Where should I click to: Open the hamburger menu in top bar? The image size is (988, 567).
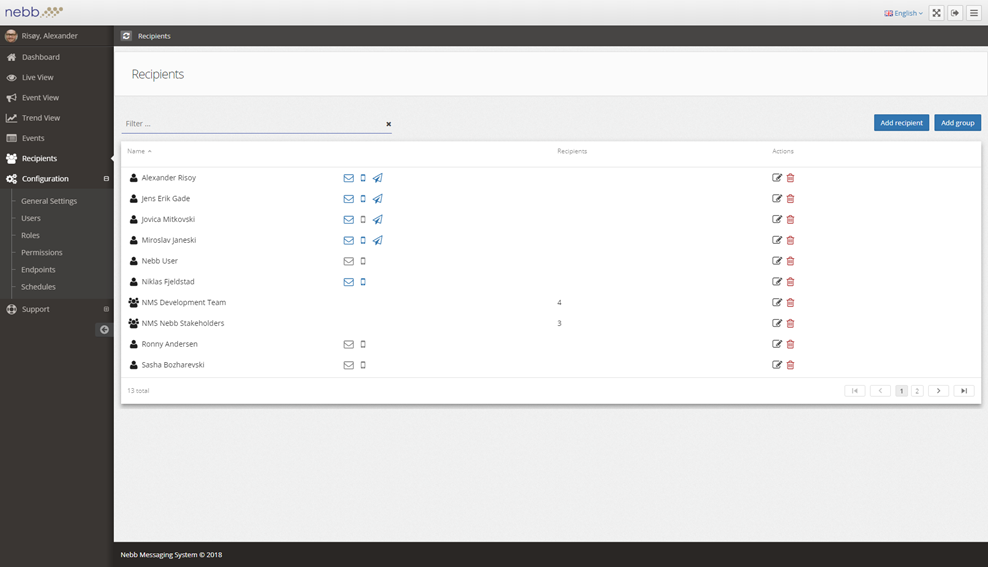tap(974, 13)
